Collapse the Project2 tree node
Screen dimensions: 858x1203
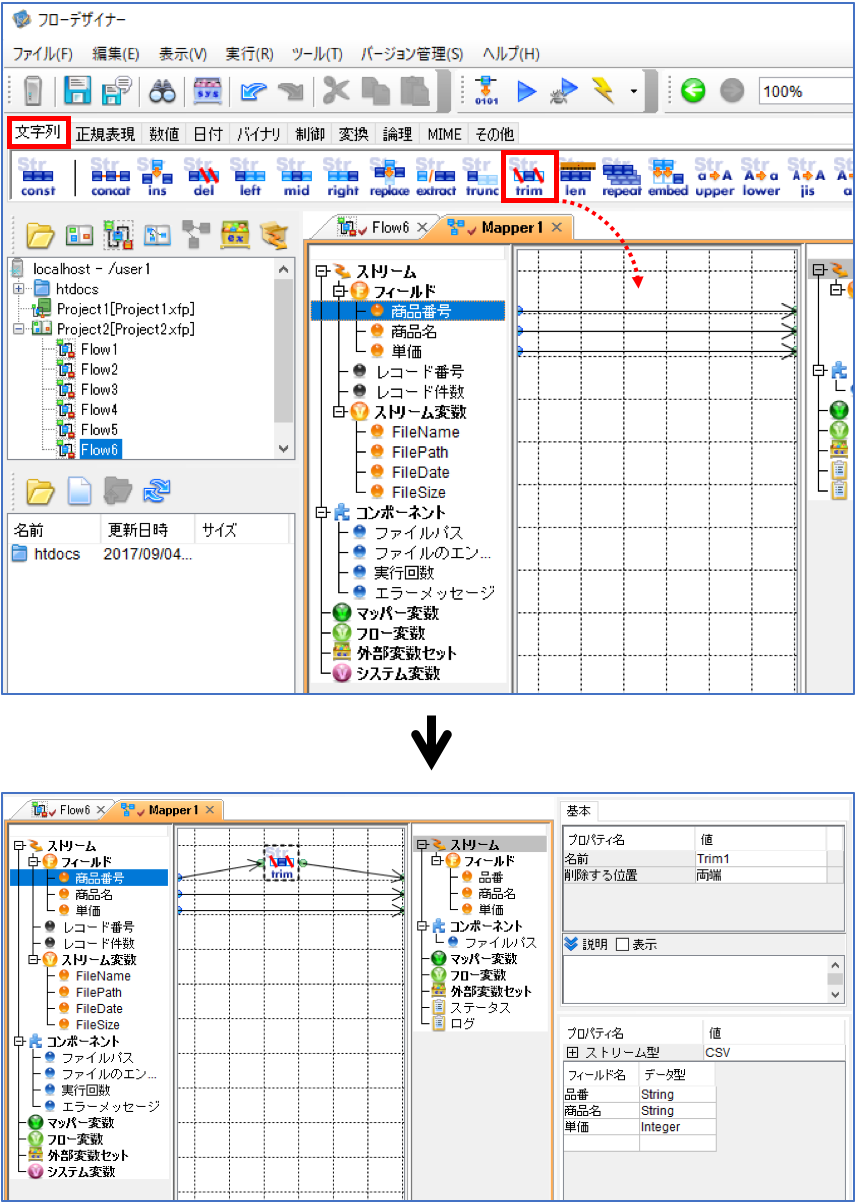point(19,329)
